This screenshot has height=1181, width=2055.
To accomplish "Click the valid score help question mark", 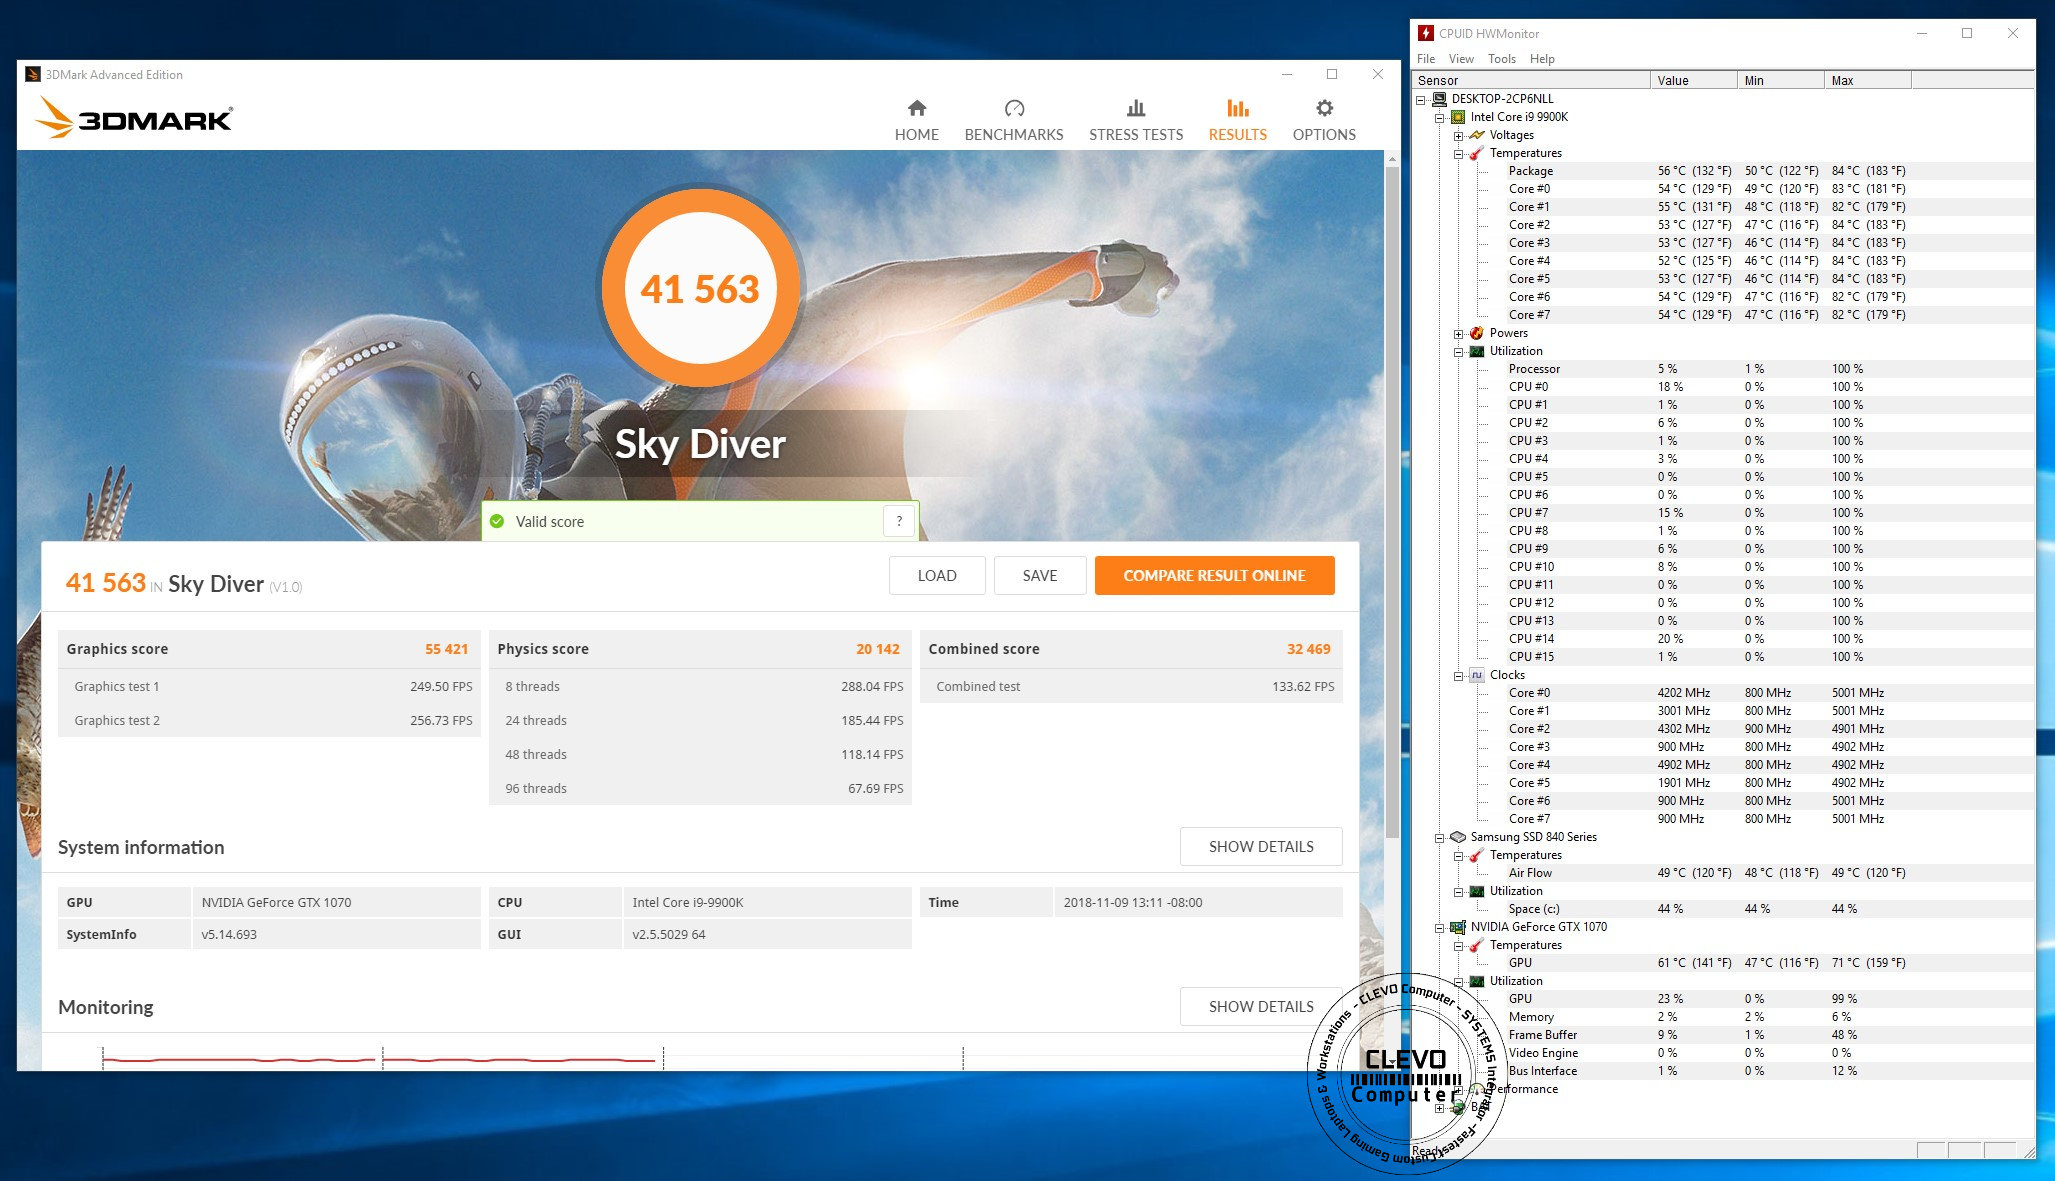I will pyautogui.click(x=899, y=521).
